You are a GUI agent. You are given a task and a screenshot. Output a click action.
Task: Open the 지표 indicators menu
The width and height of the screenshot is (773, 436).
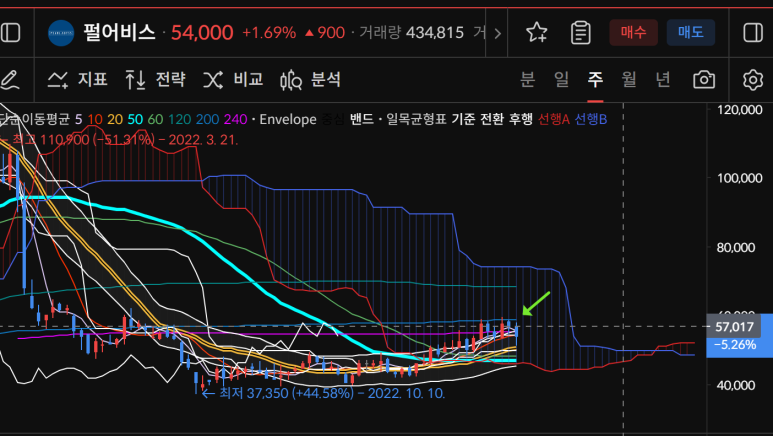click(x=77, y=79)
